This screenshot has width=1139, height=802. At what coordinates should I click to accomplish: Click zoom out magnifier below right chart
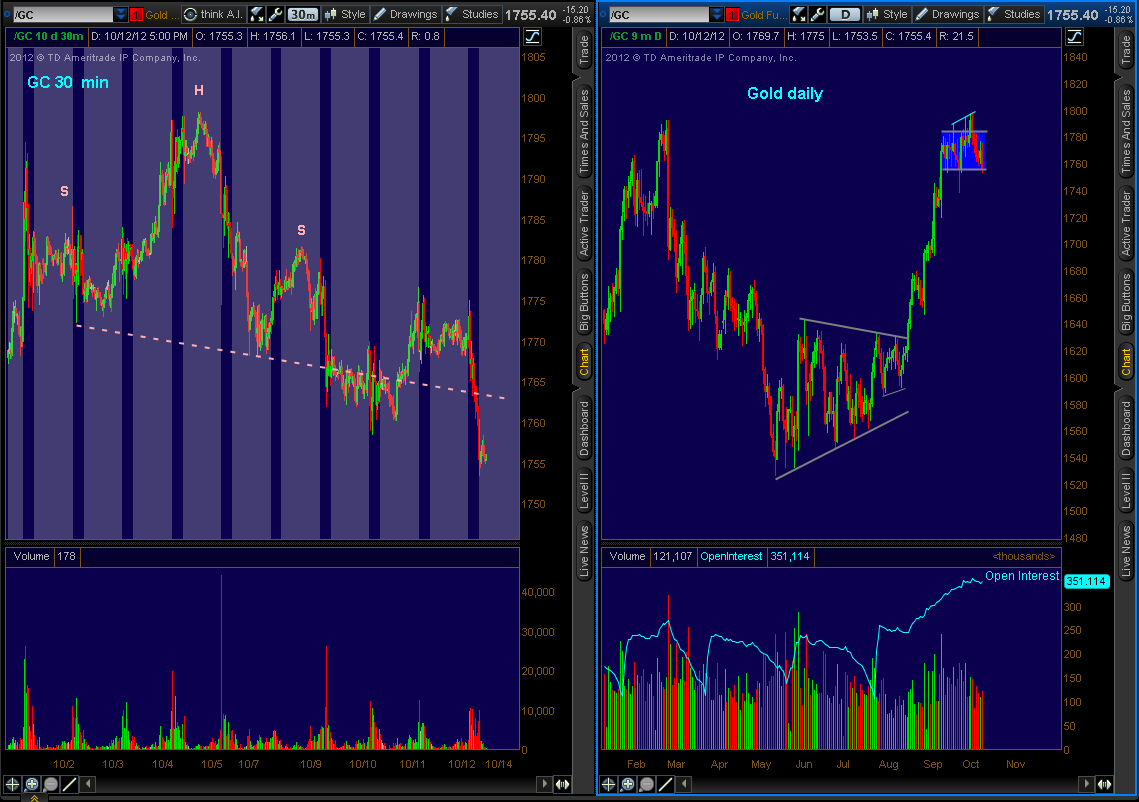pos(645,785)
